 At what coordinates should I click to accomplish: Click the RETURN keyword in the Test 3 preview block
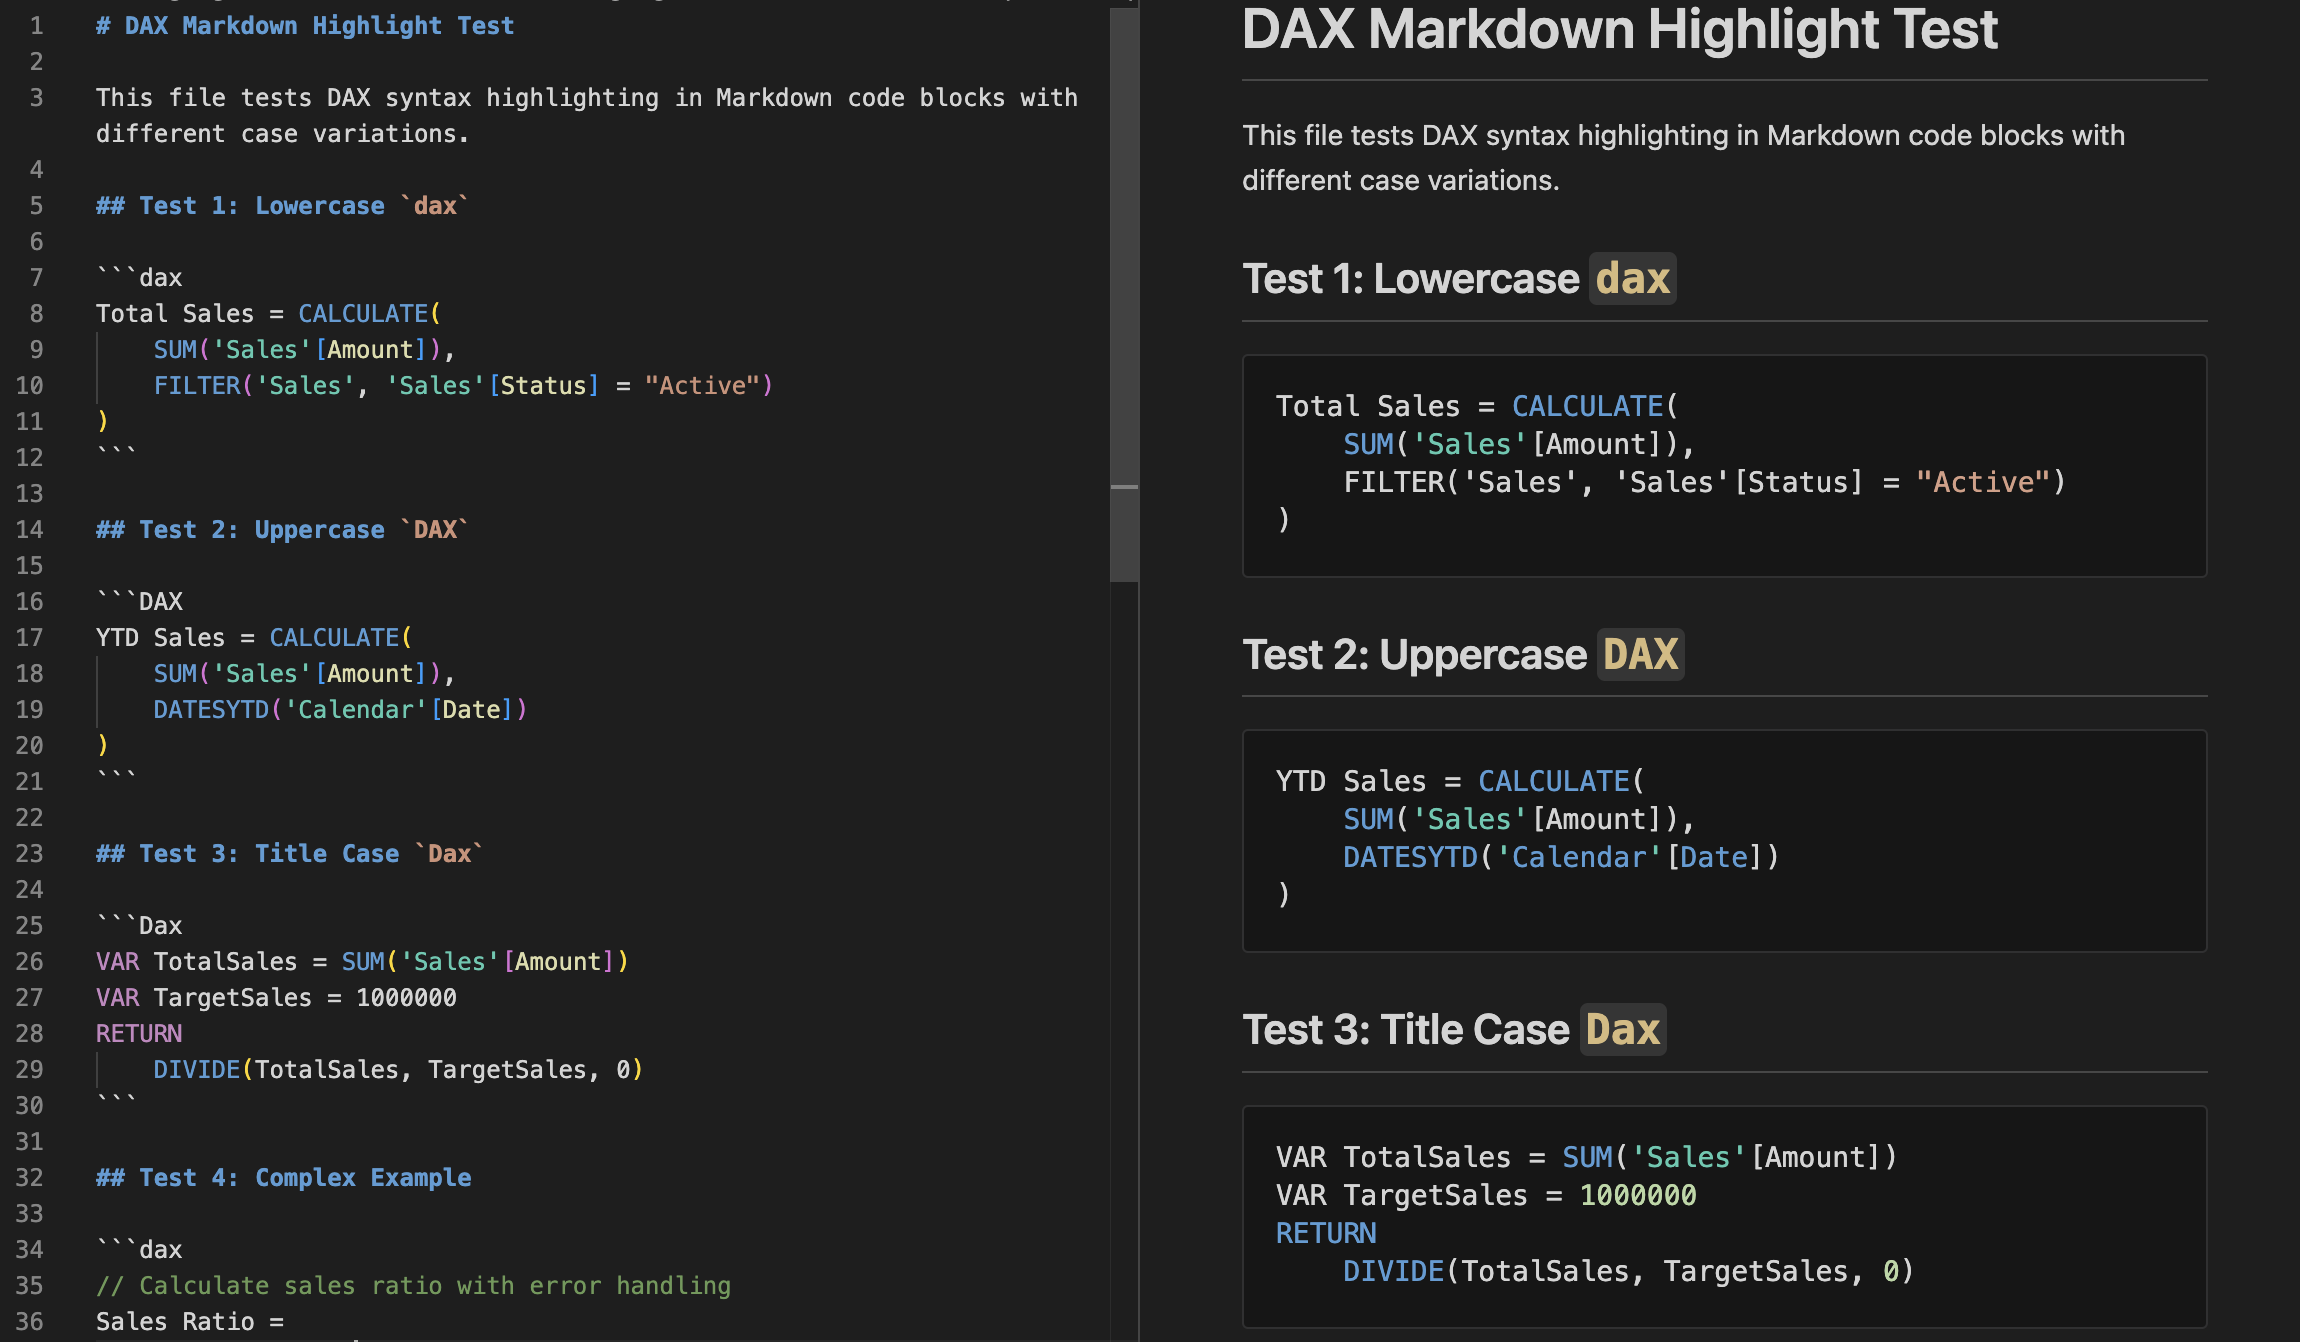coord(1325,1233)
